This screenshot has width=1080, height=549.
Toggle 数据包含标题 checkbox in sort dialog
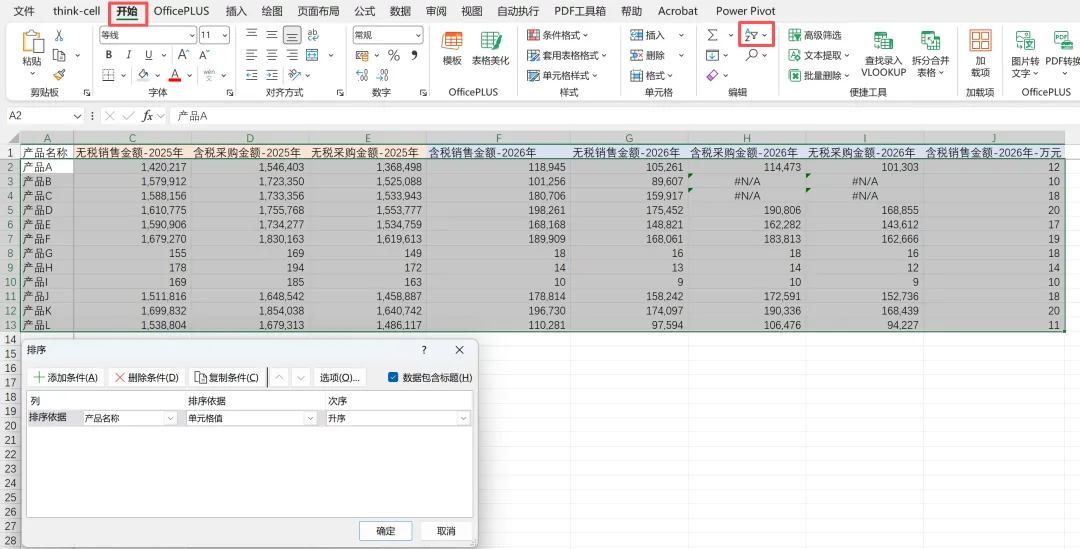(393, 377)
